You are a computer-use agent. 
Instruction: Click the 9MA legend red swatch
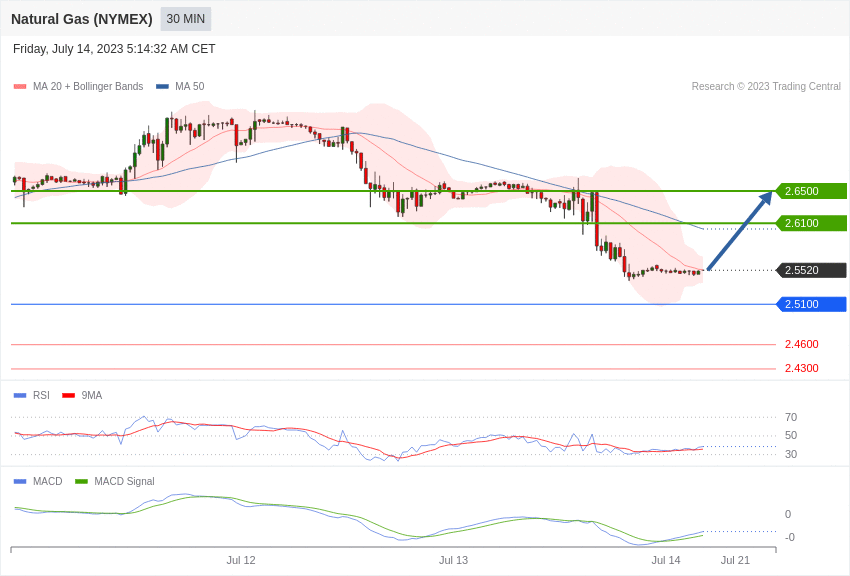[68, 396]
